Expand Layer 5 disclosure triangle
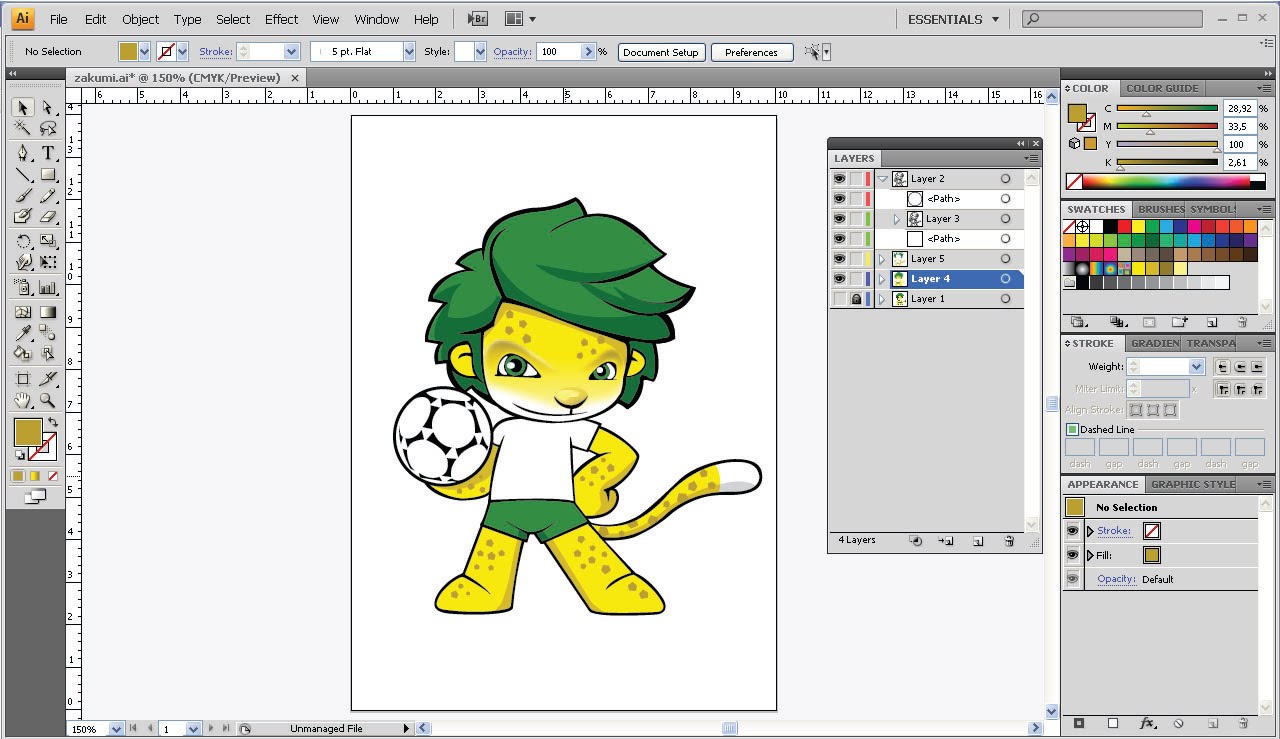Image resolution: width=1280 pixels, height=739 pixels. click(882, 259)
